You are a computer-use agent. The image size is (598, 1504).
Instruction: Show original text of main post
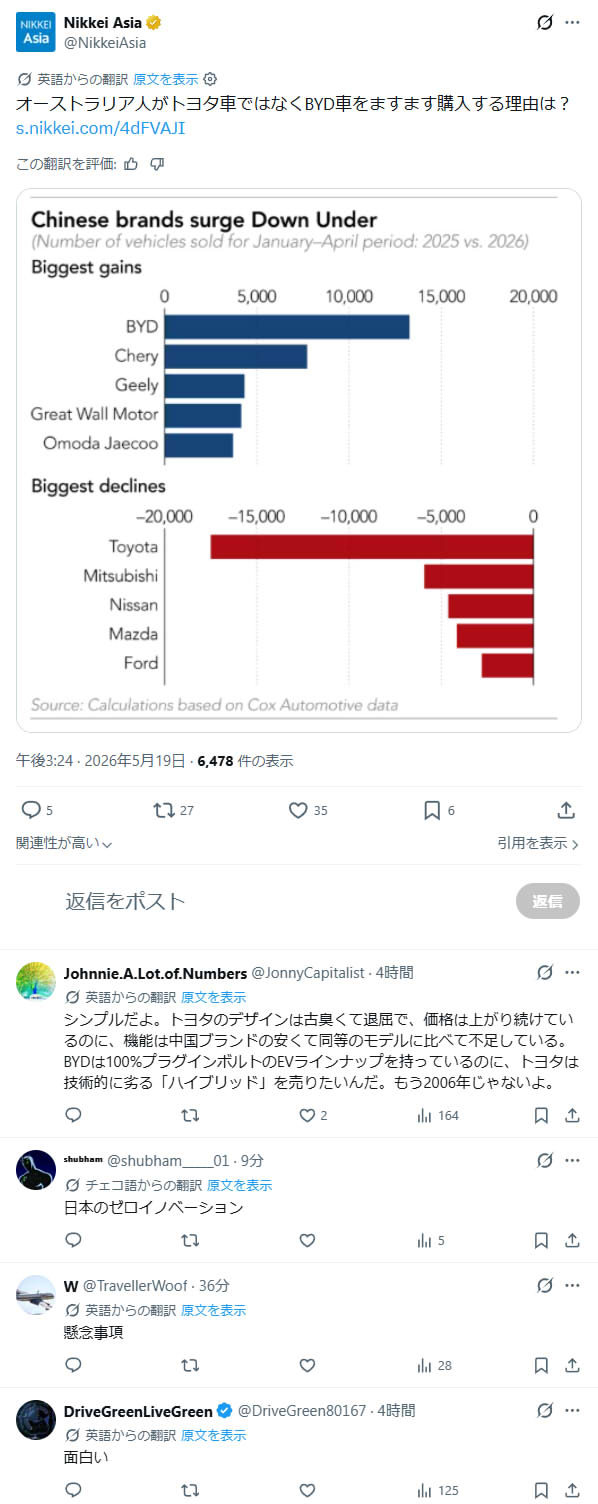[x=165, y=79]
